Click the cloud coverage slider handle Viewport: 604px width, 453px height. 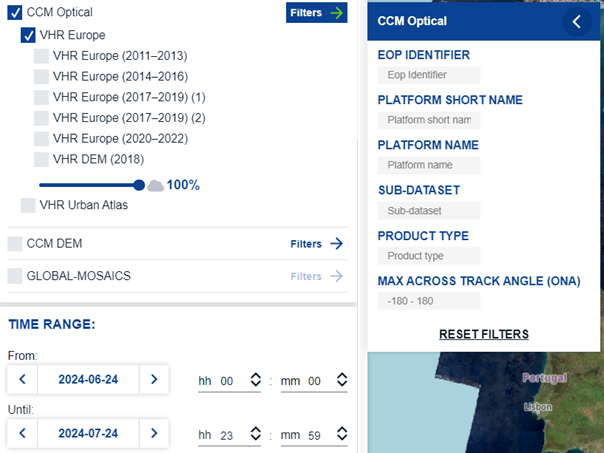pyautogui.click(x=139, y=185)
